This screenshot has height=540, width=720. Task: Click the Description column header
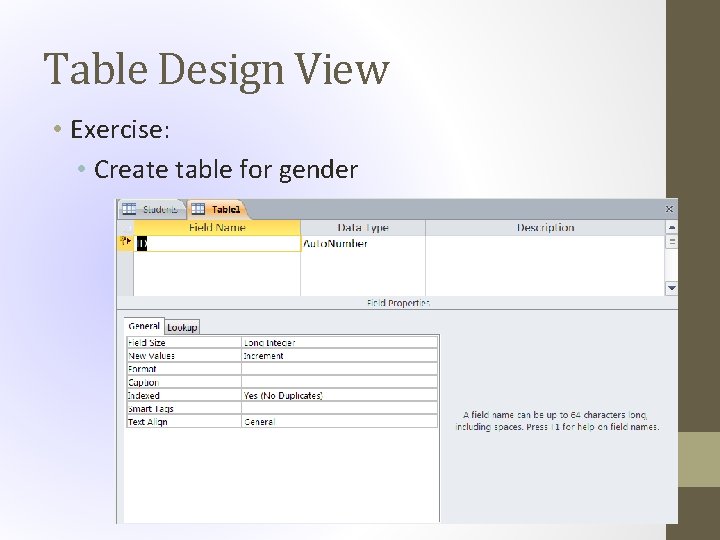(x=545, y=228)
